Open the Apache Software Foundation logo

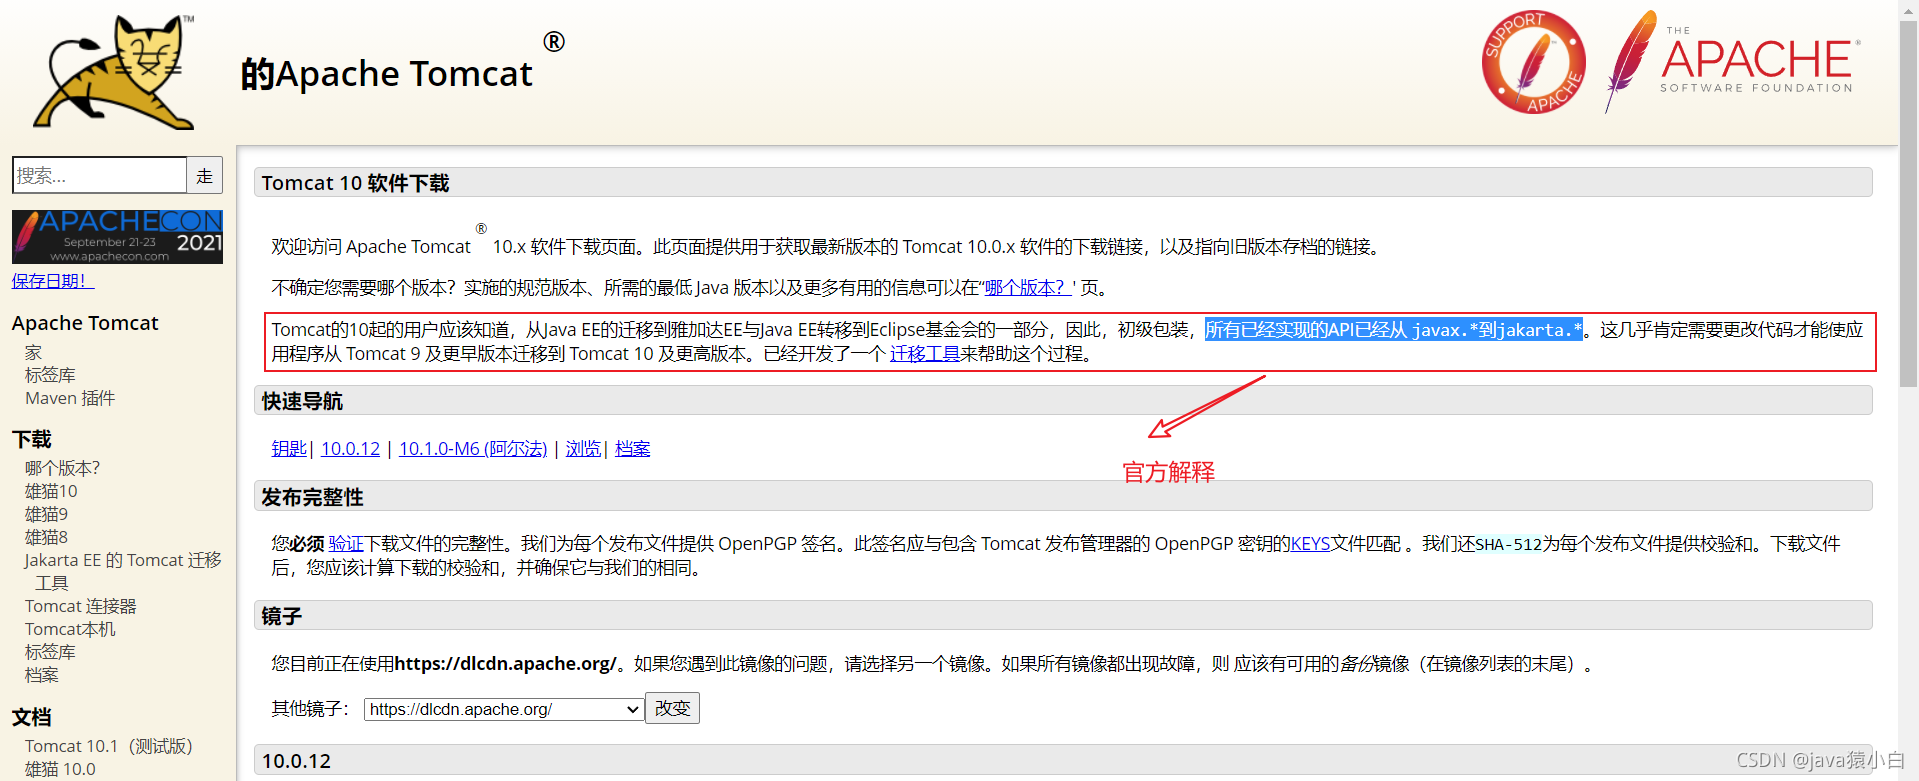click(1733, 62)
